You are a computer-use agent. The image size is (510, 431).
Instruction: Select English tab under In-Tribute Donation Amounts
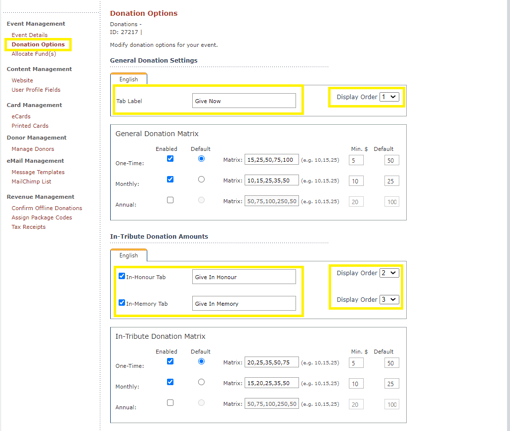tap(129, 255)
